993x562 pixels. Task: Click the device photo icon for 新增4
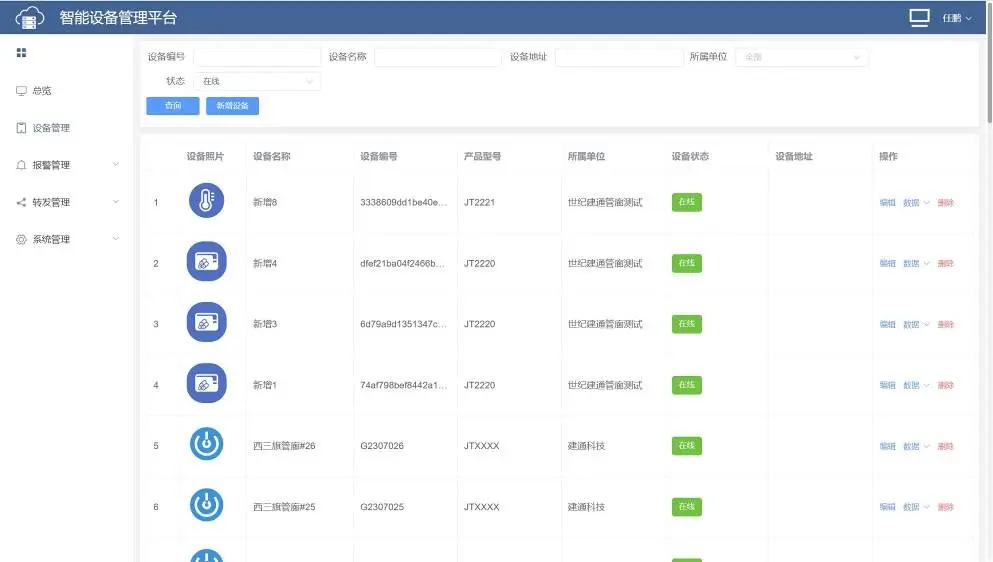(x=206, y=261)
